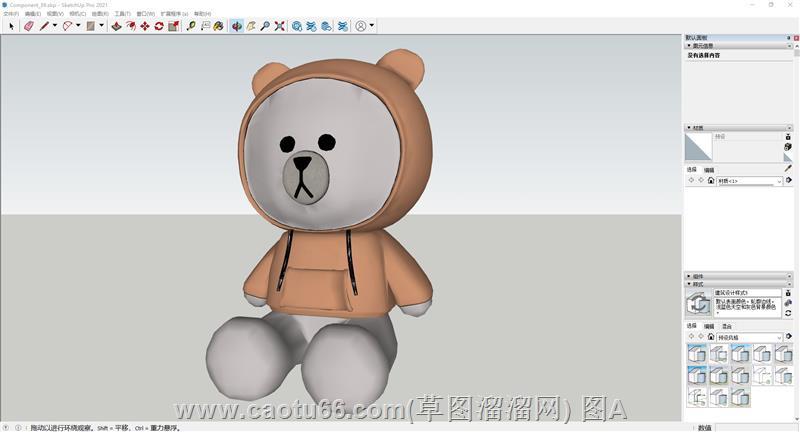This screenshot has height=432, width=800.
Task: Click Update Style refresh icon
Action: [x=788, y=313]
